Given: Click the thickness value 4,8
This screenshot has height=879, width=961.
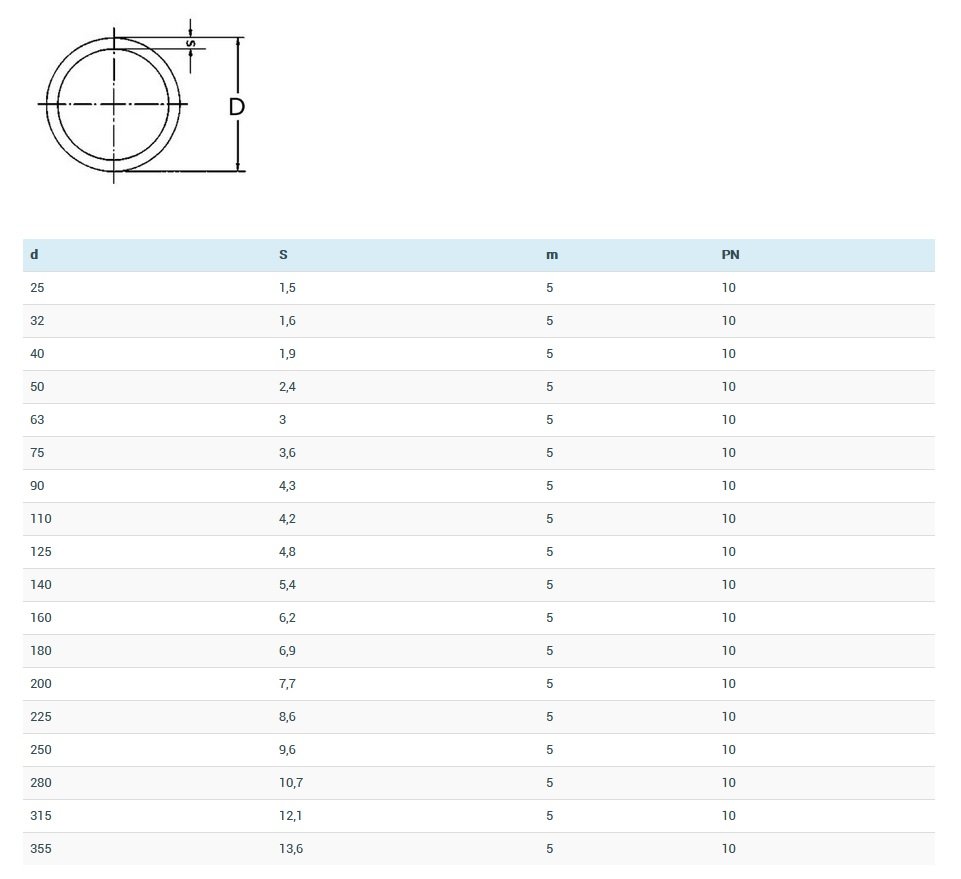Looking at the screenshot, I should pyautogui.click(x=287, y=552).
